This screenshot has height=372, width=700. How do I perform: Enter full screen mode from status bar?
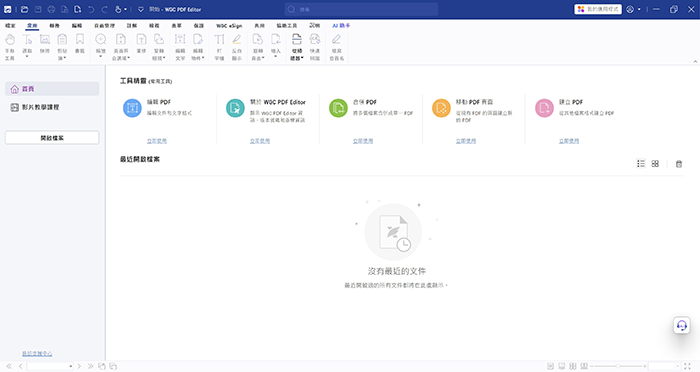click(687, 366)
